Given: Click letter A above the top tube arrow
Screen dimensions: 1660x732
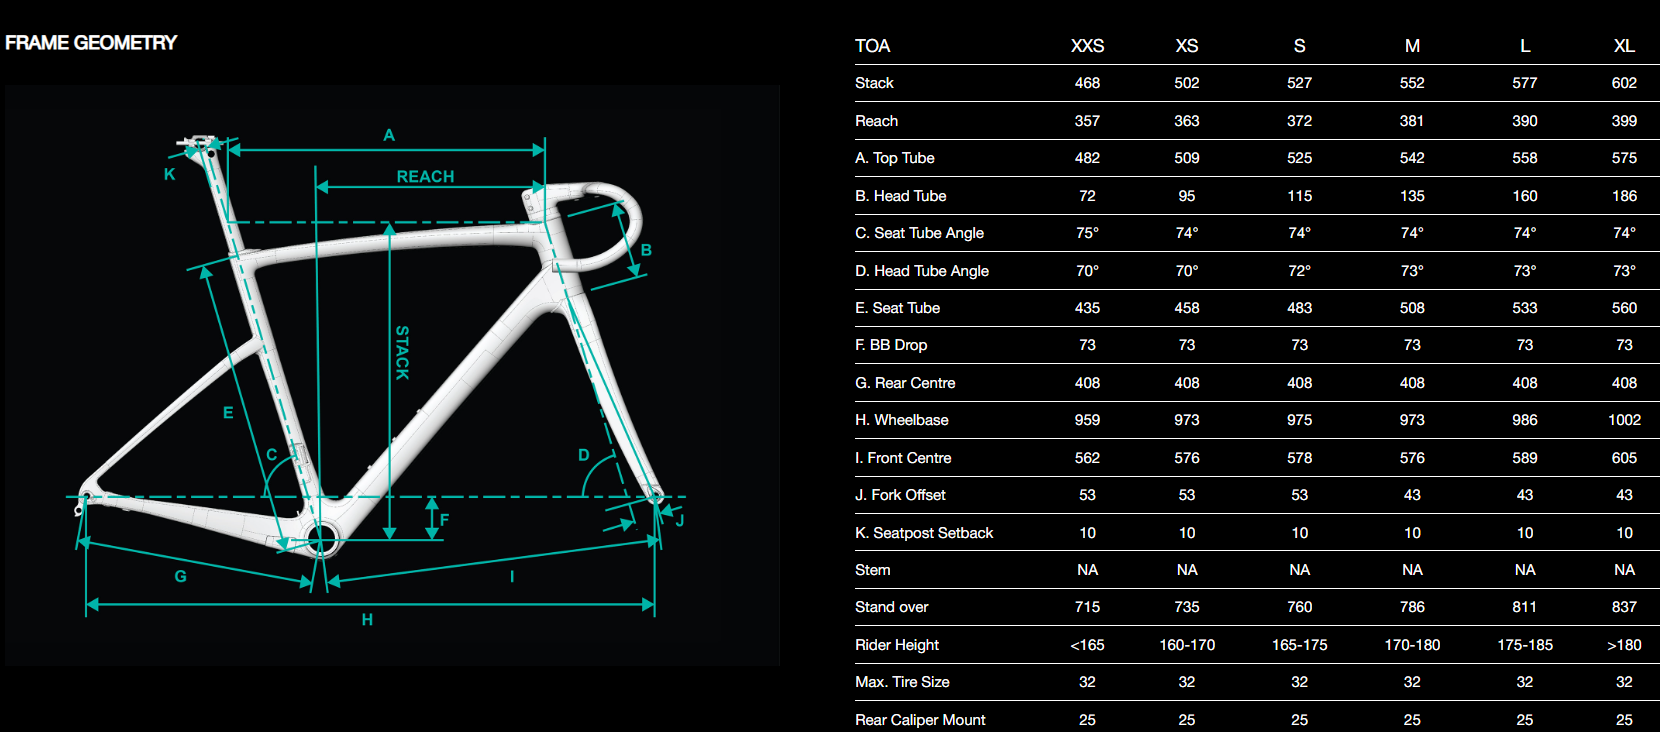Looking at the screenshot, I should click(389, 135).
